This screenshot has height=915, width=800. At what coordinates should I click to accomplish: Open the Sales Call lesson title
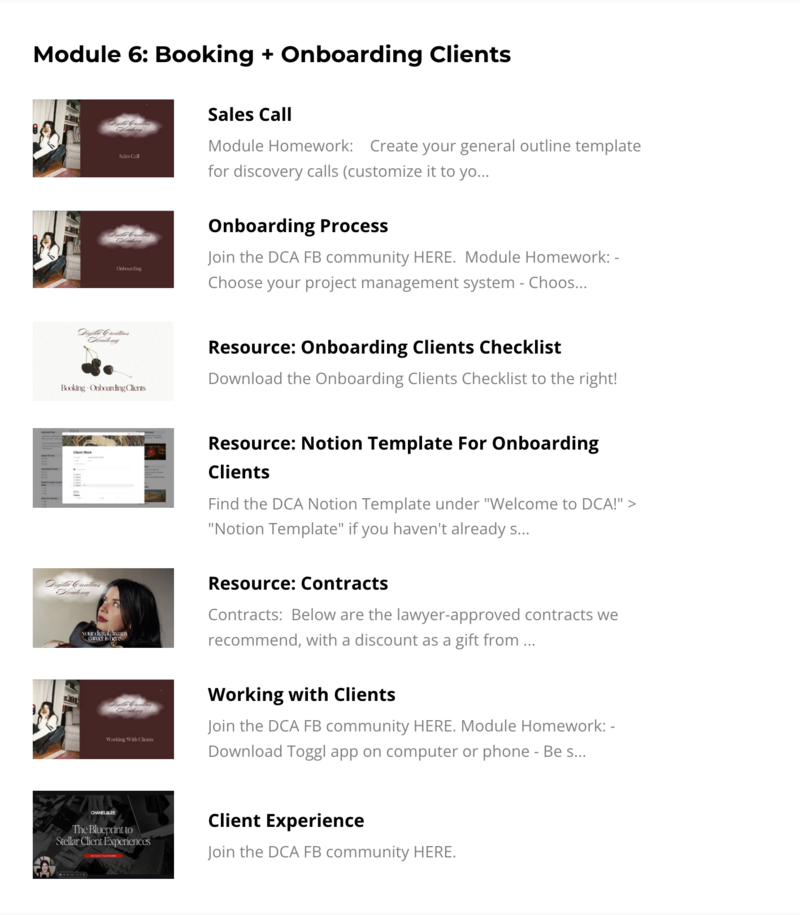click(250, 114)
